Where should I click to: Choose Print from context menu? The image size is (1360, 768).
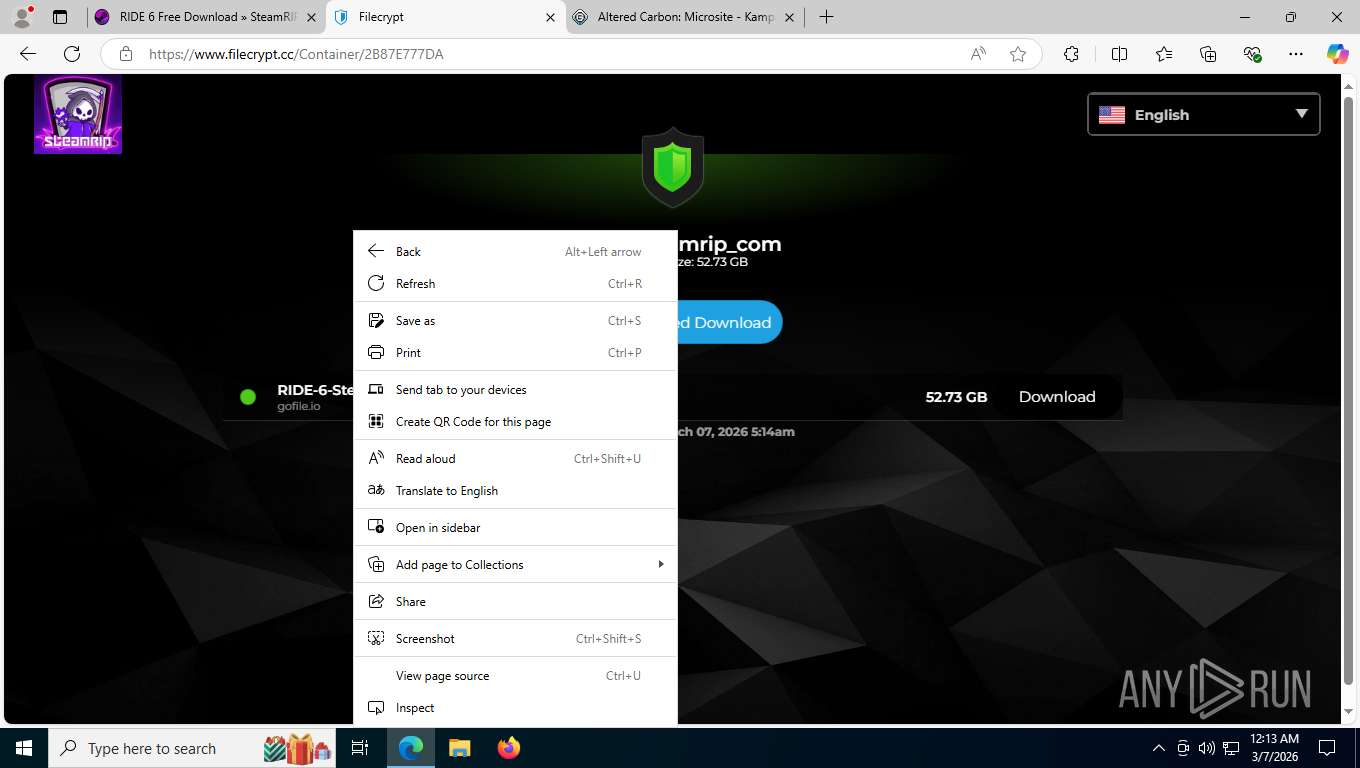(515, 353)
